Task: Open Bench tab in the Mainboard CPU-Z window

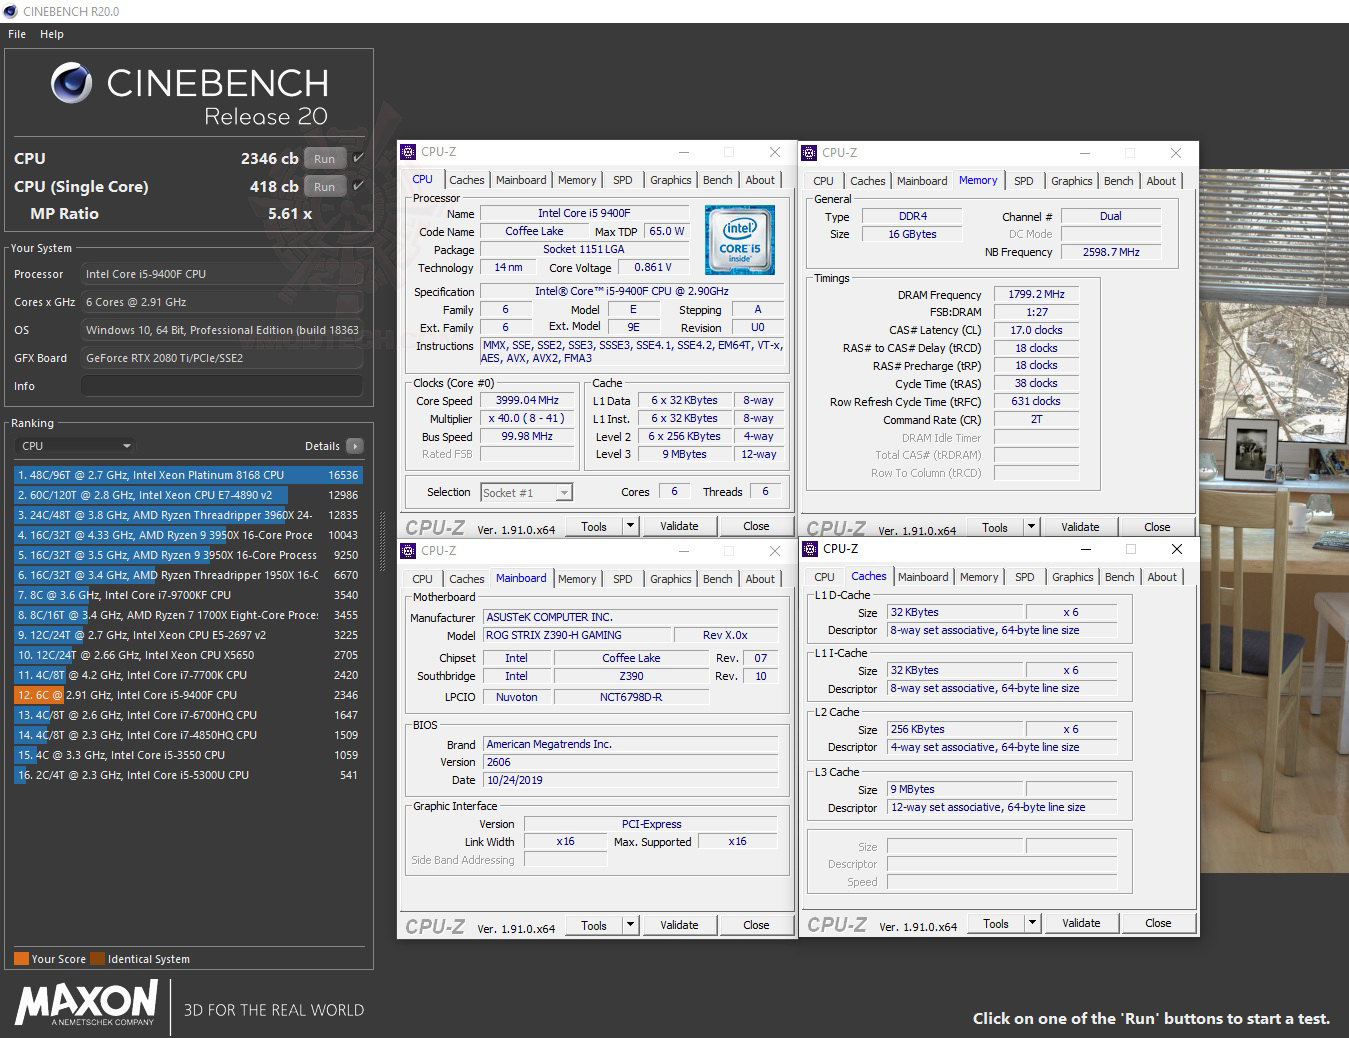Action: pyautogui.click(x=717, y=579)
